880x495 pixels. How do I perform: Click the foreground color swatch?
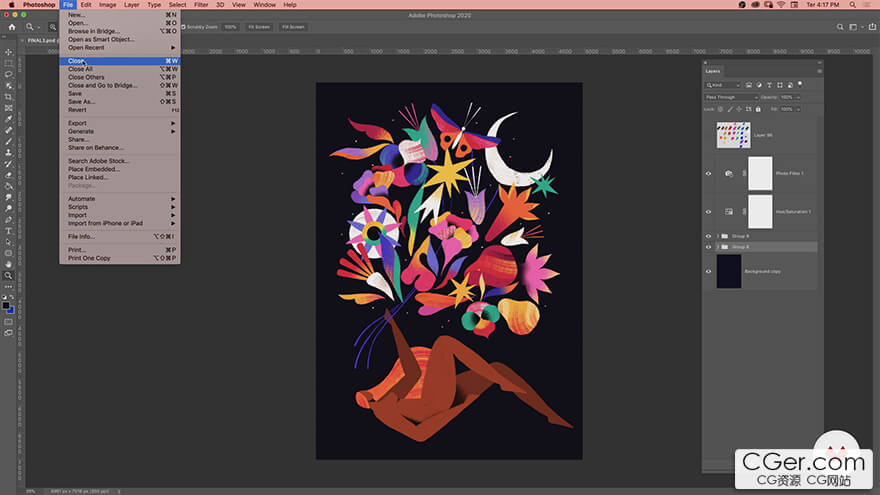(6, 306)
